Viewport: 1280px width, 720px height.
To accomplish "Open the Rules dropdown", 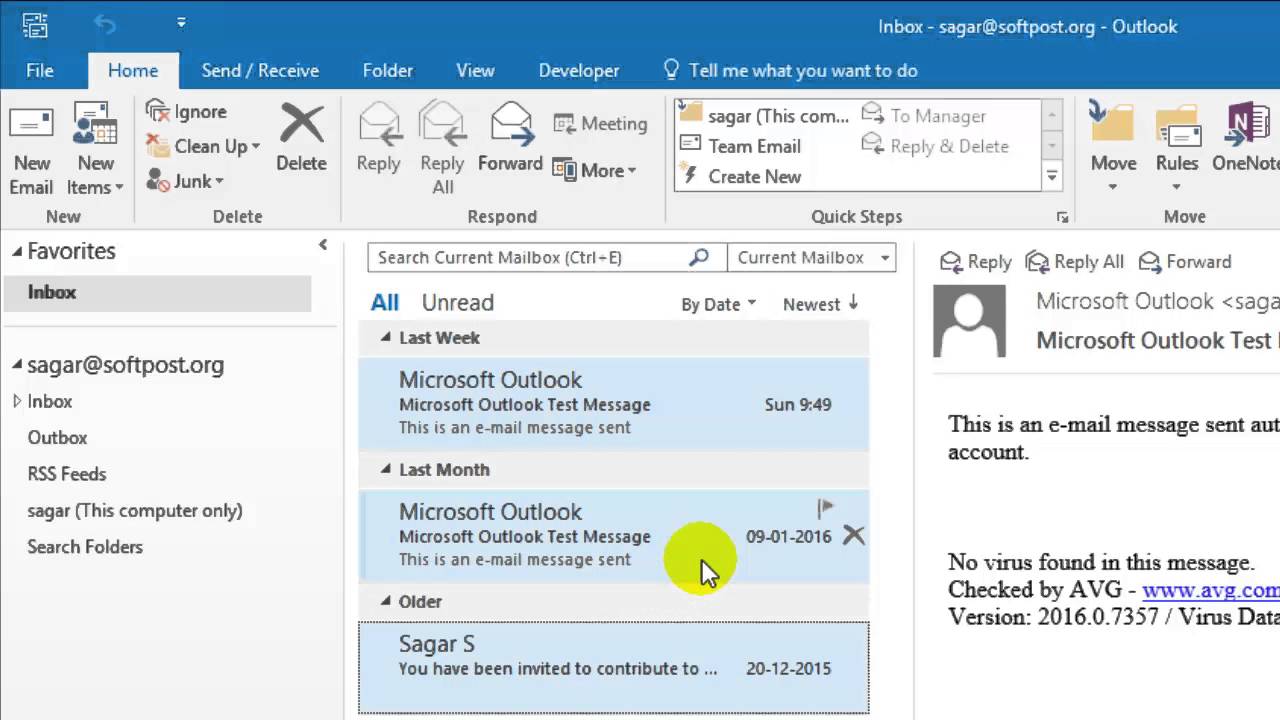I will pyautogui.click(x=1177, y=148).
